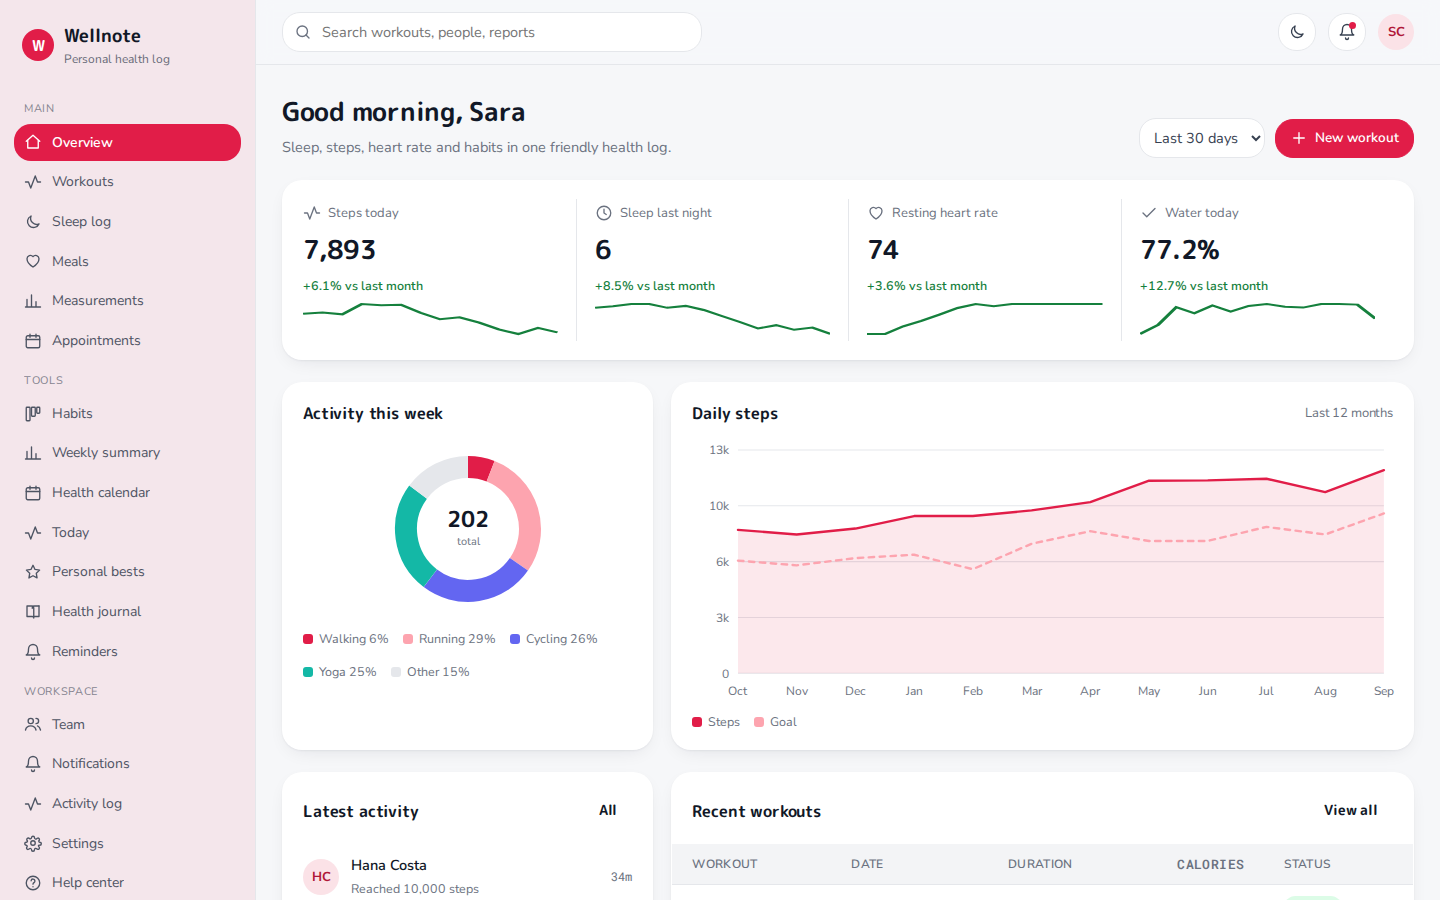Click the Good morning, Sara heading
The image size is (1440, 900).
pyautogui.click(x=403, y=112)
